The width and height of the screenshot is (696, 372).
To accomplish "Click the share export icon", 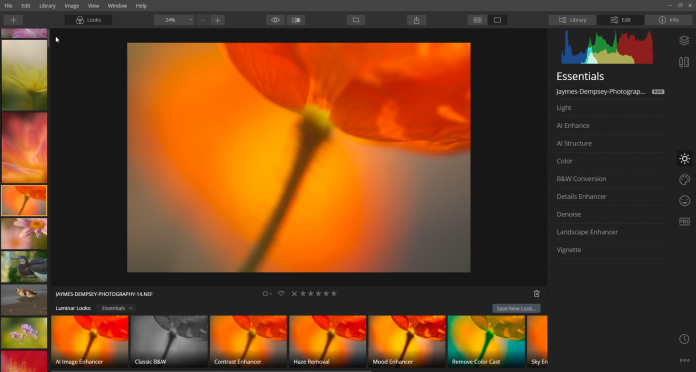I will click(416, 20).
